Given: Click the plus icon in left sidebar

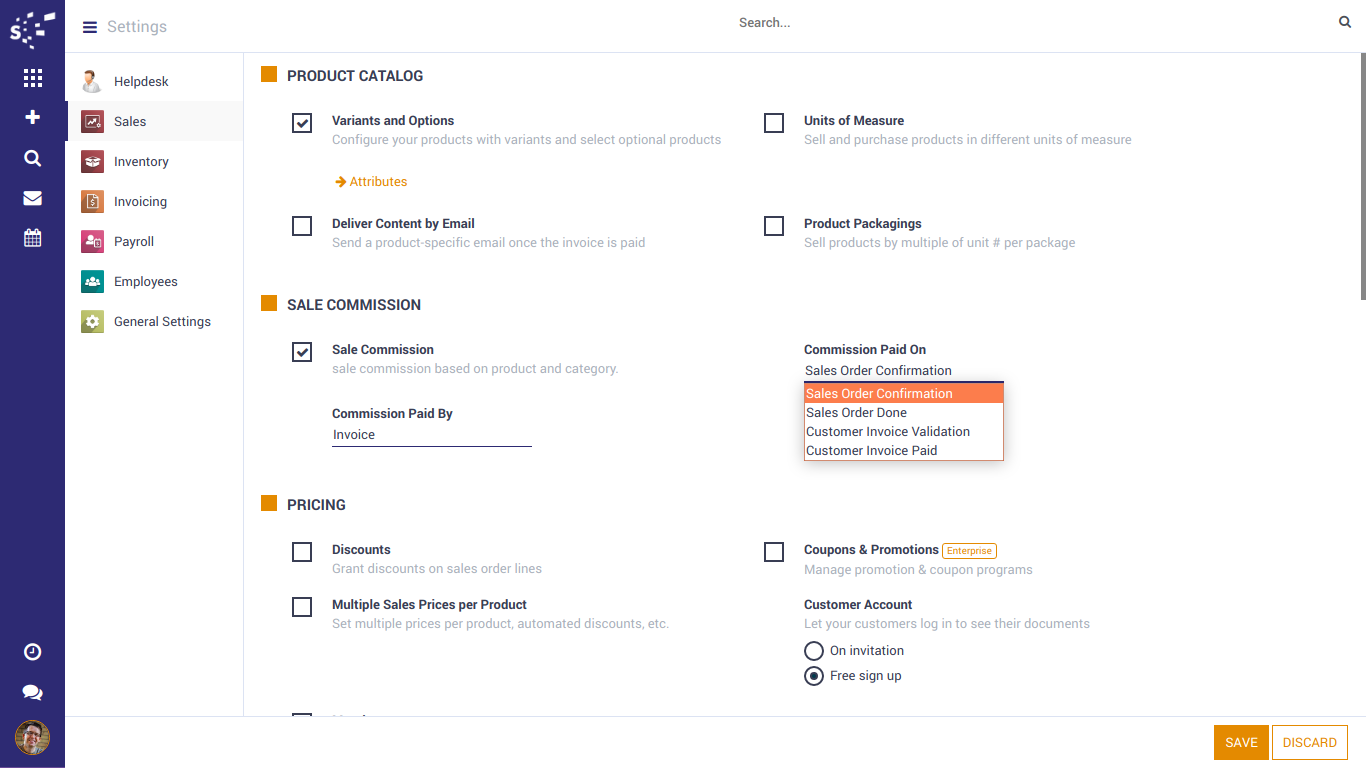Looking at the screenshot, I should click(x=32, y=118).
